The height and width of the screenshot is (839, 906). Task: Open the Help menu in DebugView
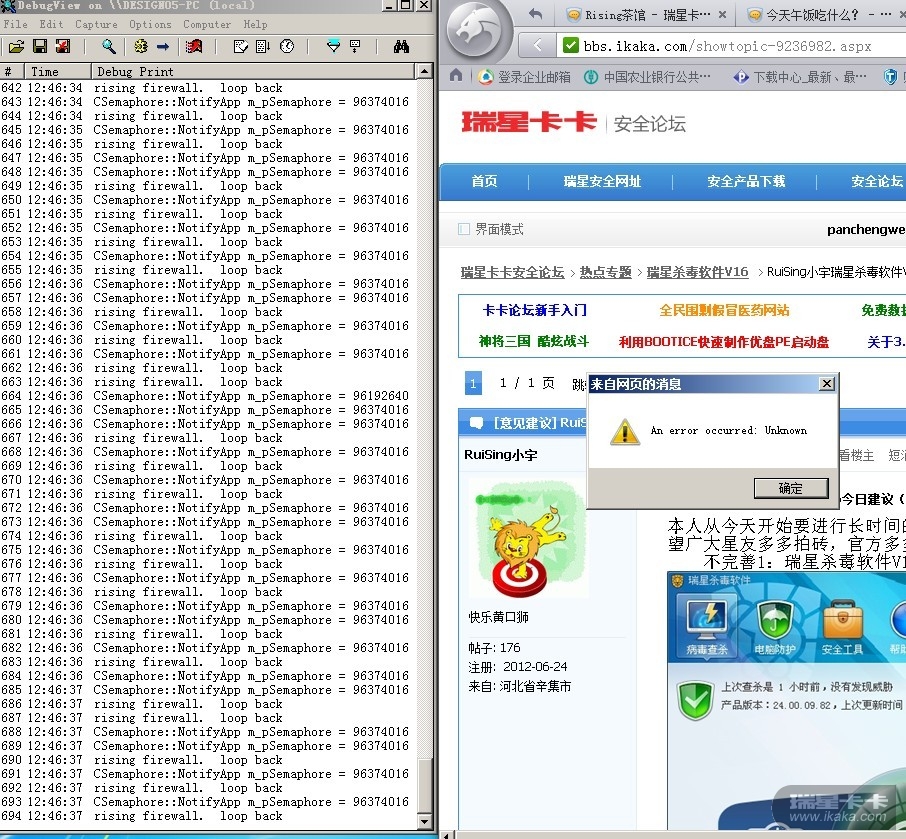(x=255, y=24)
